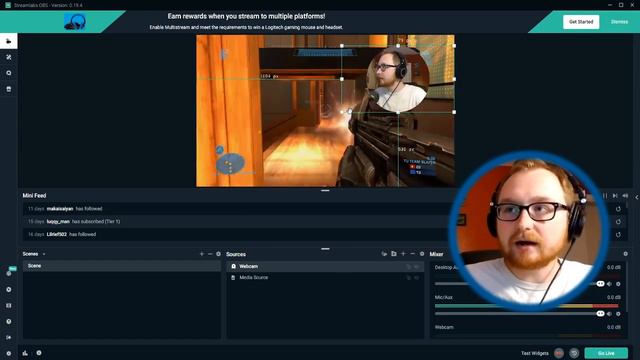The image size is (640, 360).
Task: Click the resize handle below Mini Feed
Action: click(325, 249)
